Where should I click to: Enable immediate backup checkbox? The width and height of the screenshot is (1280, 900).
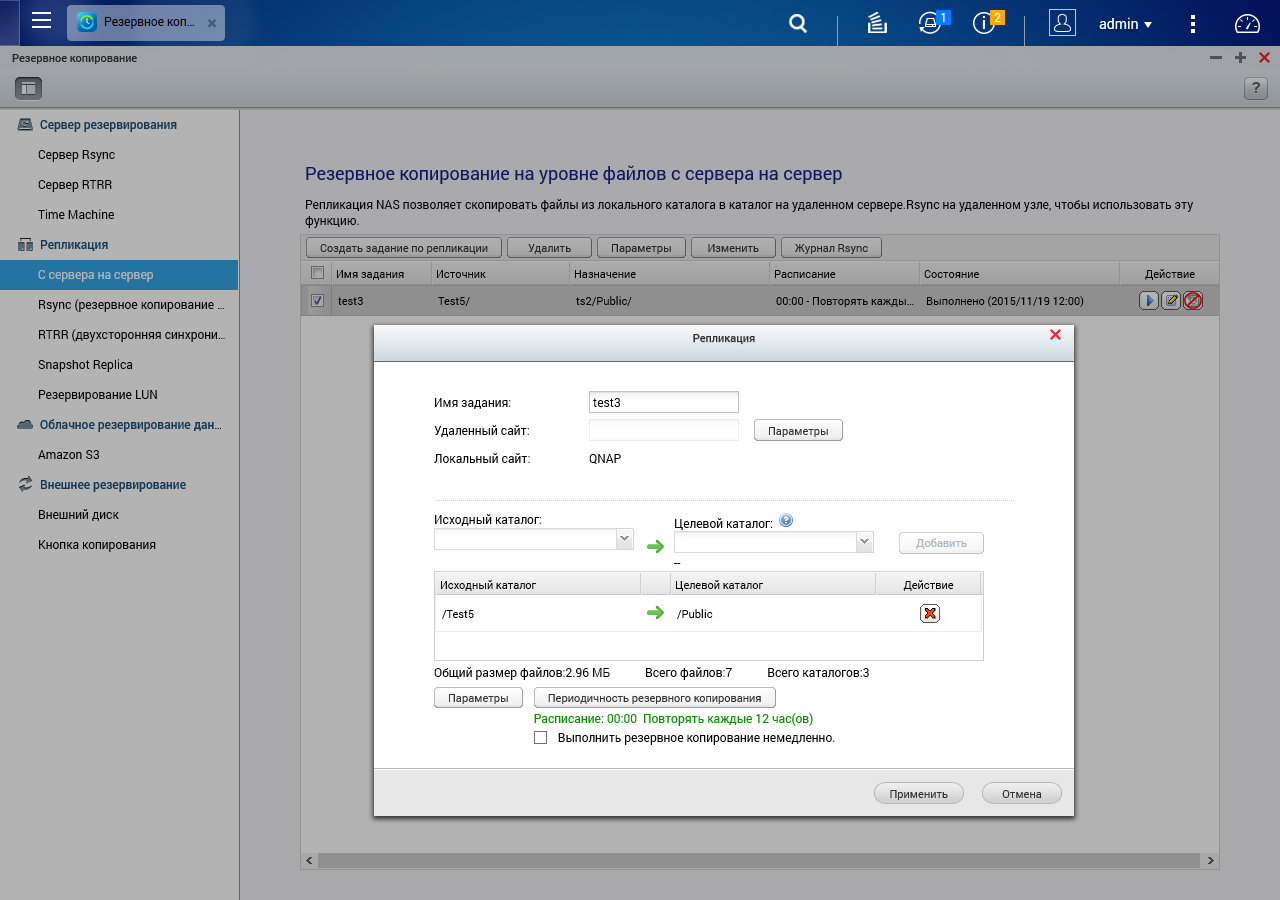tap(541, 738)
